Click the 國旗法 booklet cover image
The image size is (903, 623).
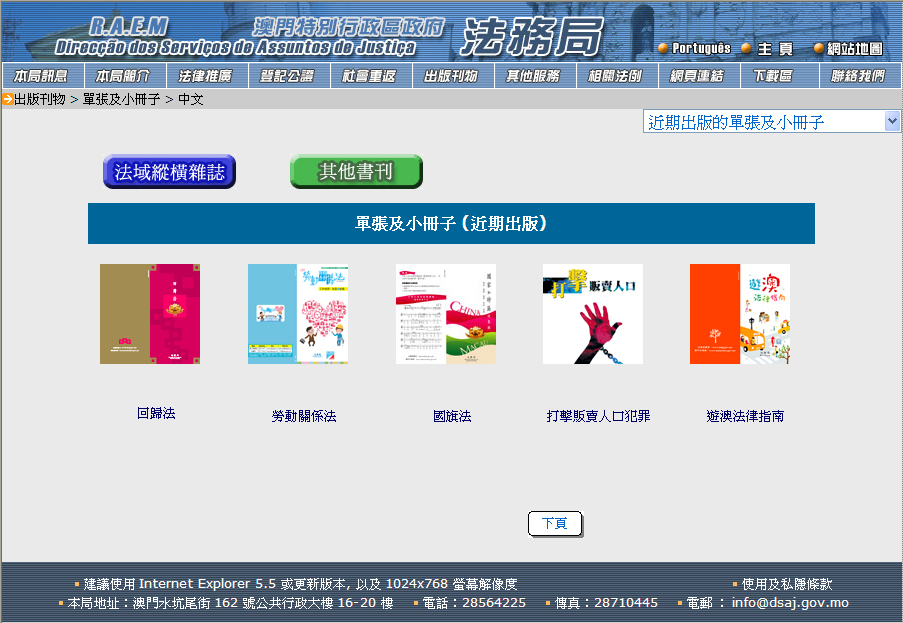tap(445, 314)
